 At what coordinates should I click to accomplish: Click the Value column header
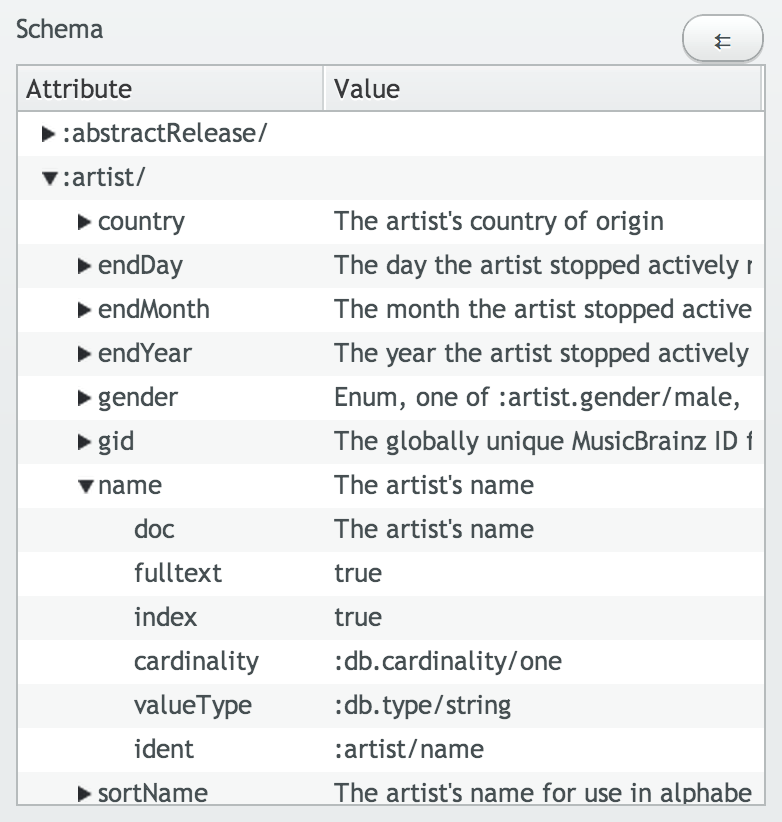(x=543, y=89)
